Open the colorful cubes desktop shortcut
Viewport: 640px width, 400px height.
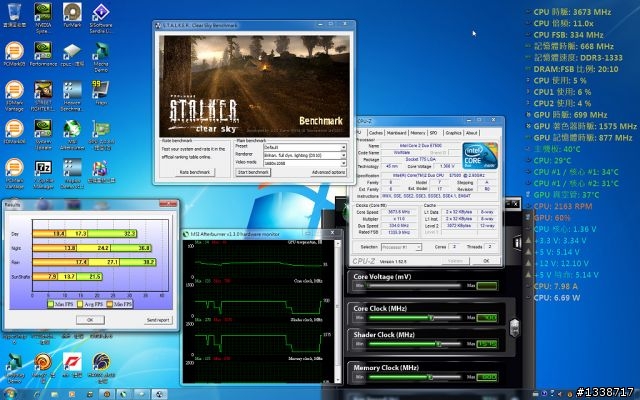tap(101, 171)
